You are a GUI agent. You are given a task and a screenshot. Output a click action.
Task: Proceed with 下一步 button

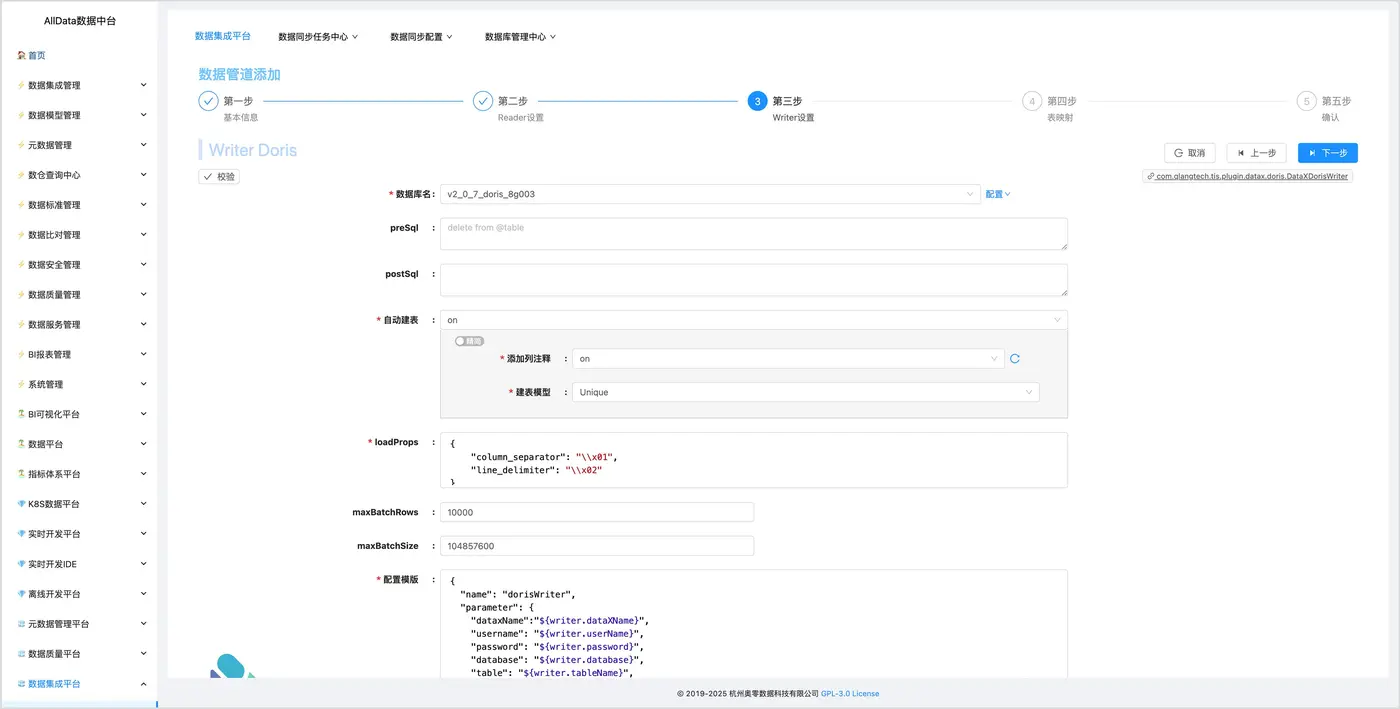point(1328,153)
